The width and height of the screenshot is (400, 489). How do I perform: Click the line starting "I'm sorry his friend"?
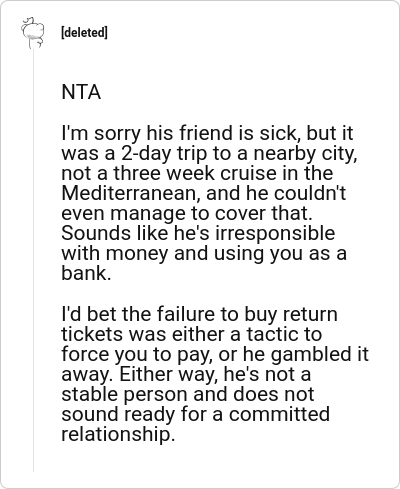pyautogui.click(x=207, y=133)
